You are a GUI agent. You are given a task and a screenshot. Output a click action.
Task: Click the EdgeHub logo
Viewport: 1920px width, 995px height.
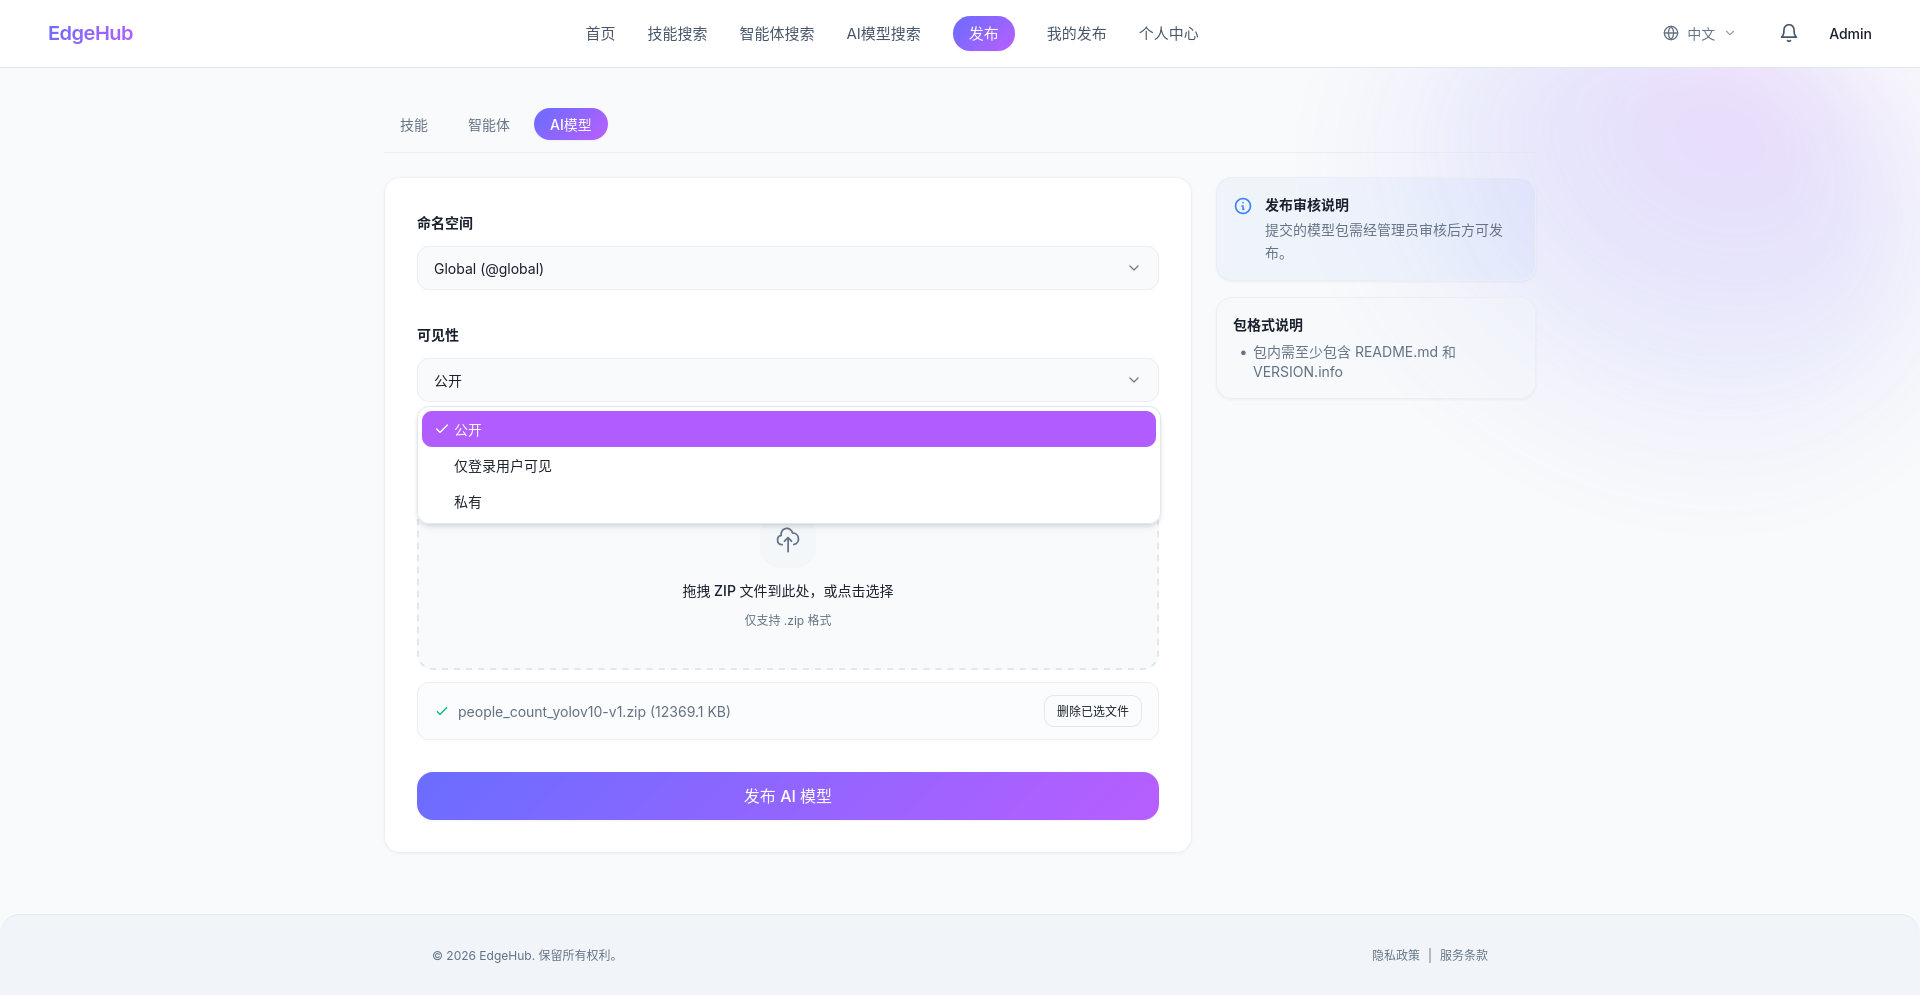coord(90,33)
